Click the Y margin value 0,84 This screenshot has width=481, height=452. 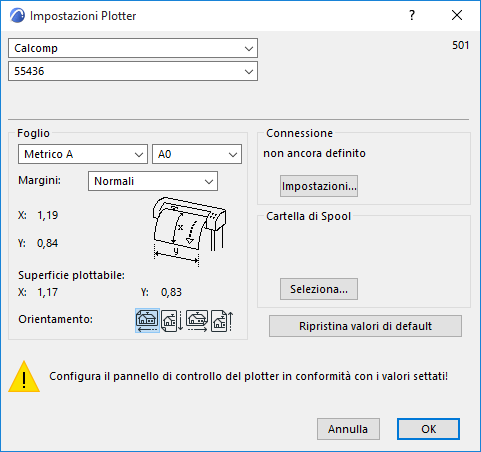click(x=48, y=243)
